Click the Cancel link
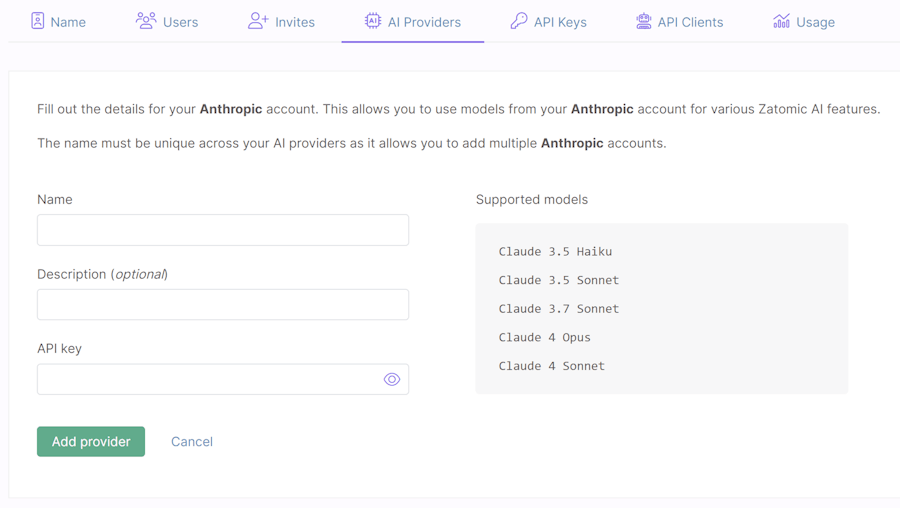The height and width of the screenshot is (508, 900). coord(192,441)
